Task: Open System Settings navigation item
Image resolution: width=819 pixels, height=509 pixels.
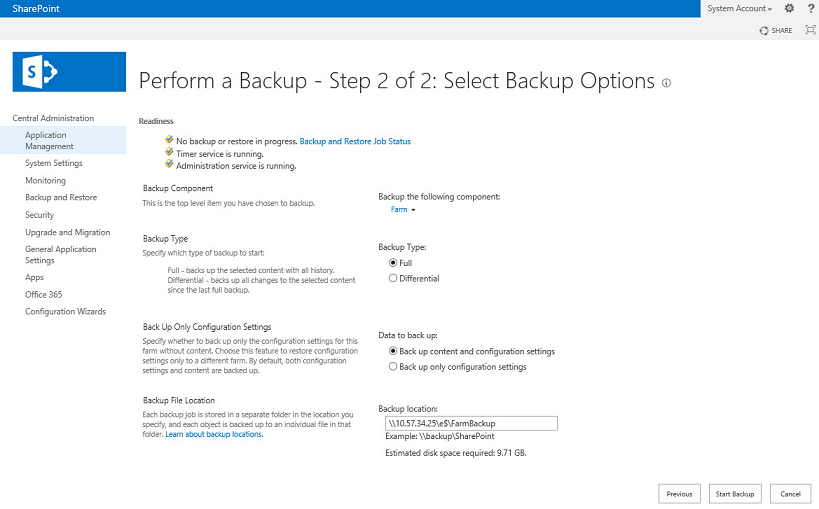Action: [x=54, y=163]
